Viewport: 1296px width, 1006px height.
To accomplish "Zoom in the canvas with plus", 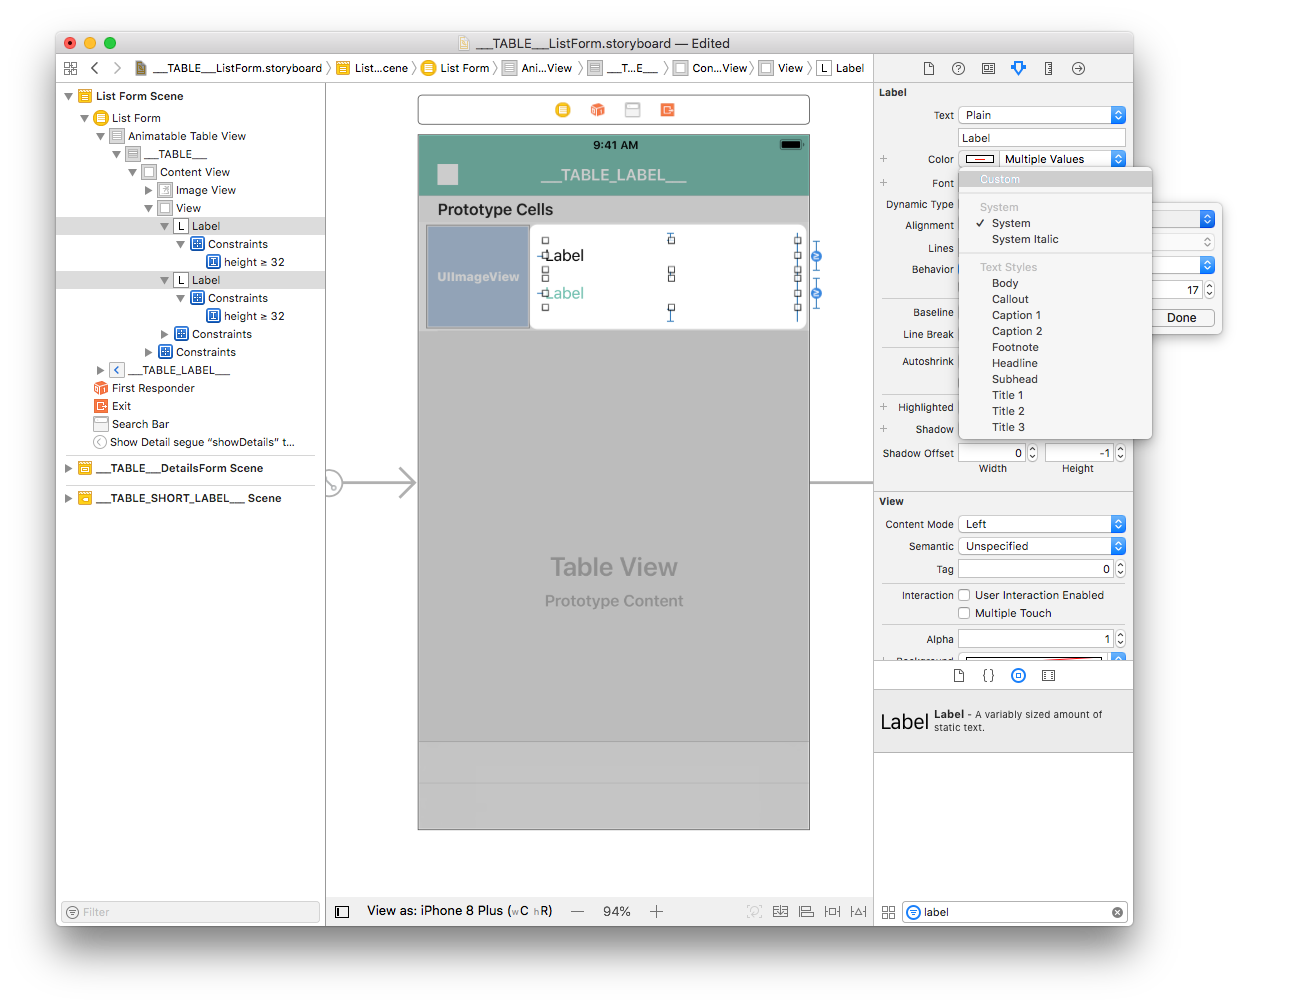I will 656,911.
